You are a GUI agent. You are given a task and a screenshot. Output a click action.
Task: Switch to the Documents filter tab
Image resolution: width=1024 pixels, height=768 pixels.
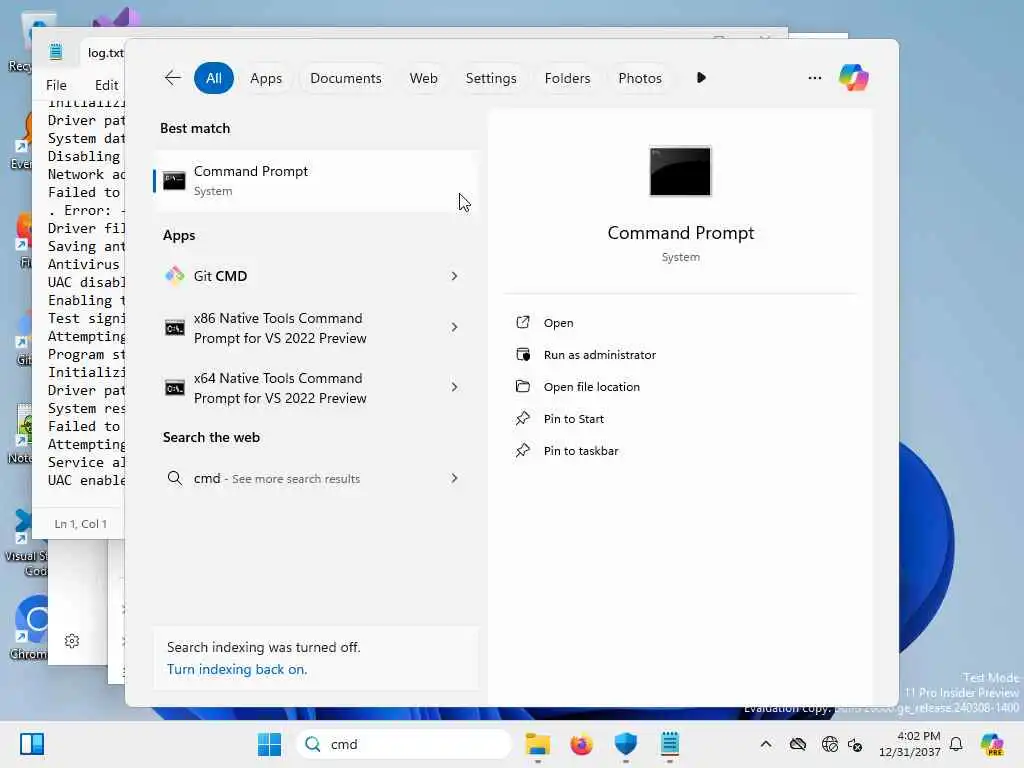click(x=345, y=78)
